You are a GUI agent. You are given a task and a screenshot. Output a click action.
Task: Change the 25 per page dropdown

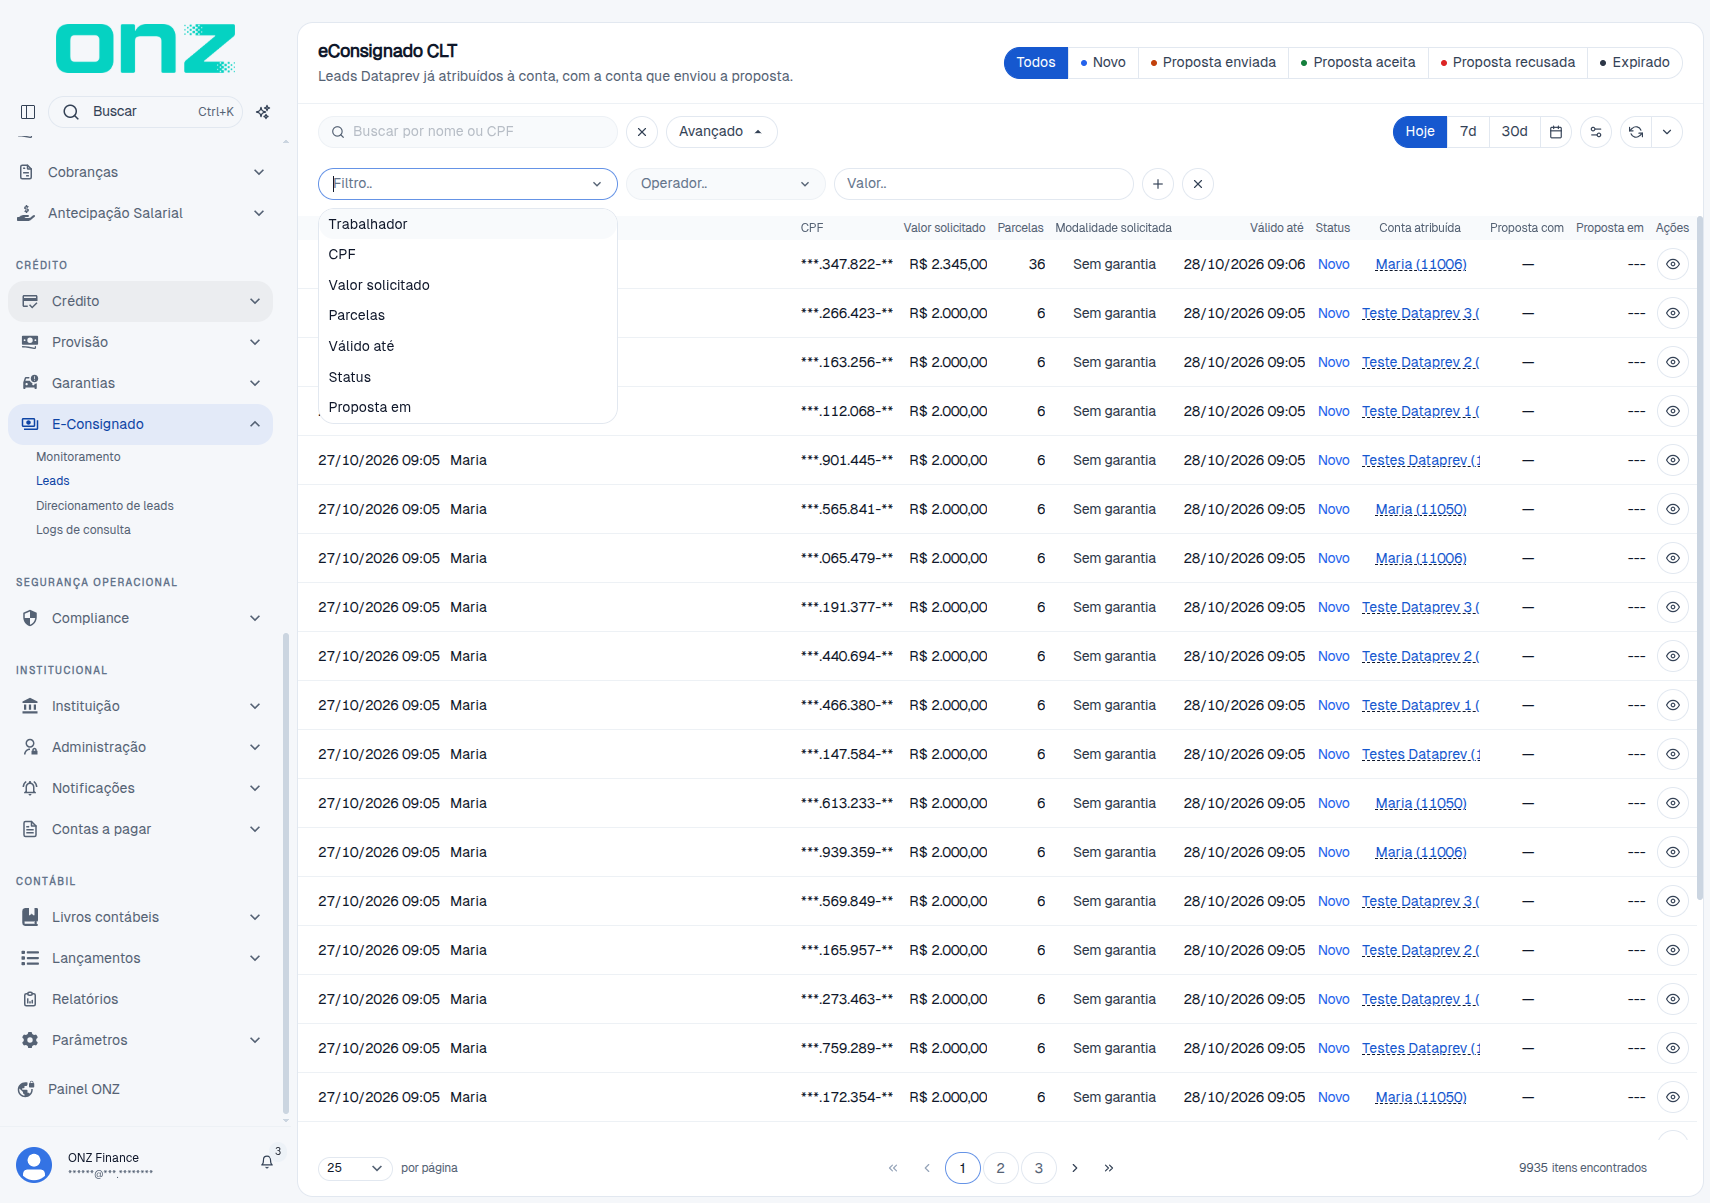point(355,1168)
